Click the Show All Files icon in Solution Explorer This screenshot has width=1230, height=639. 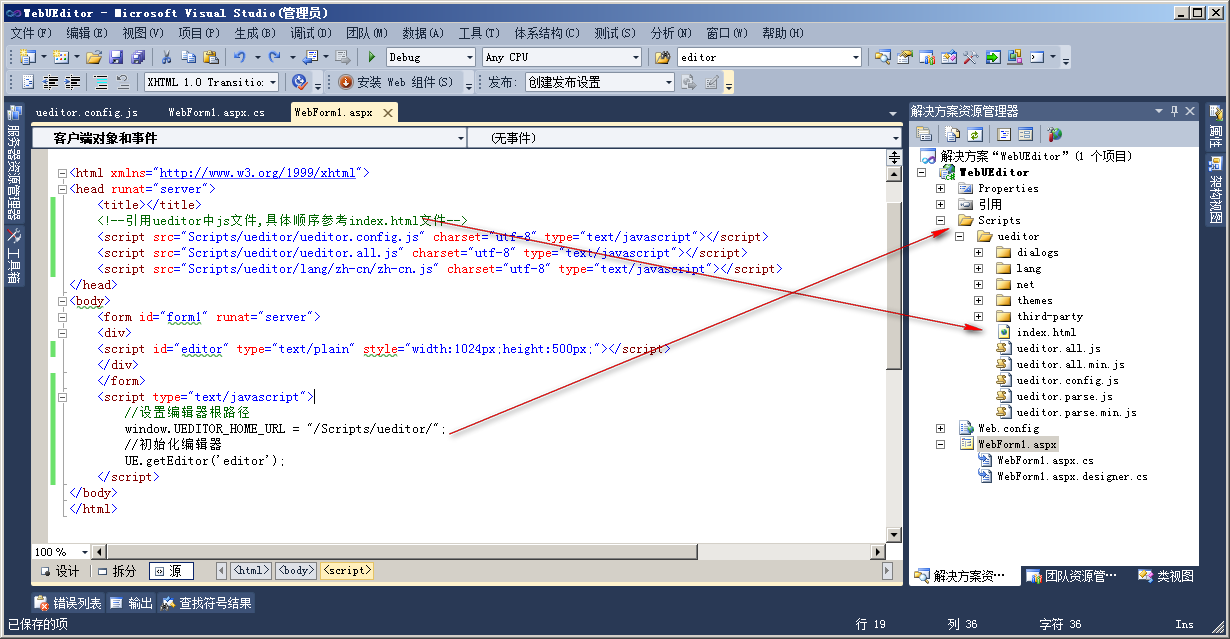(x=953, y=134)
